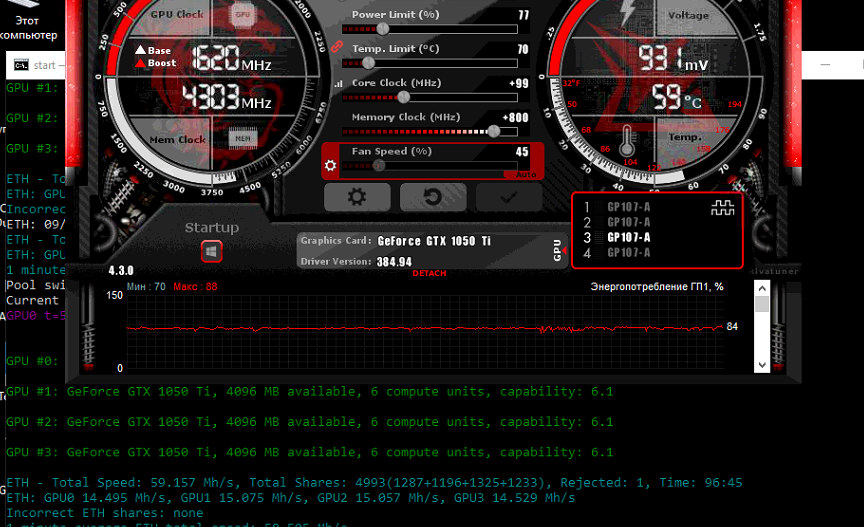This screenshot has height=527, width=864.
Task: Toggle the link icon between power and temp limits
Action: coord(337,47)
